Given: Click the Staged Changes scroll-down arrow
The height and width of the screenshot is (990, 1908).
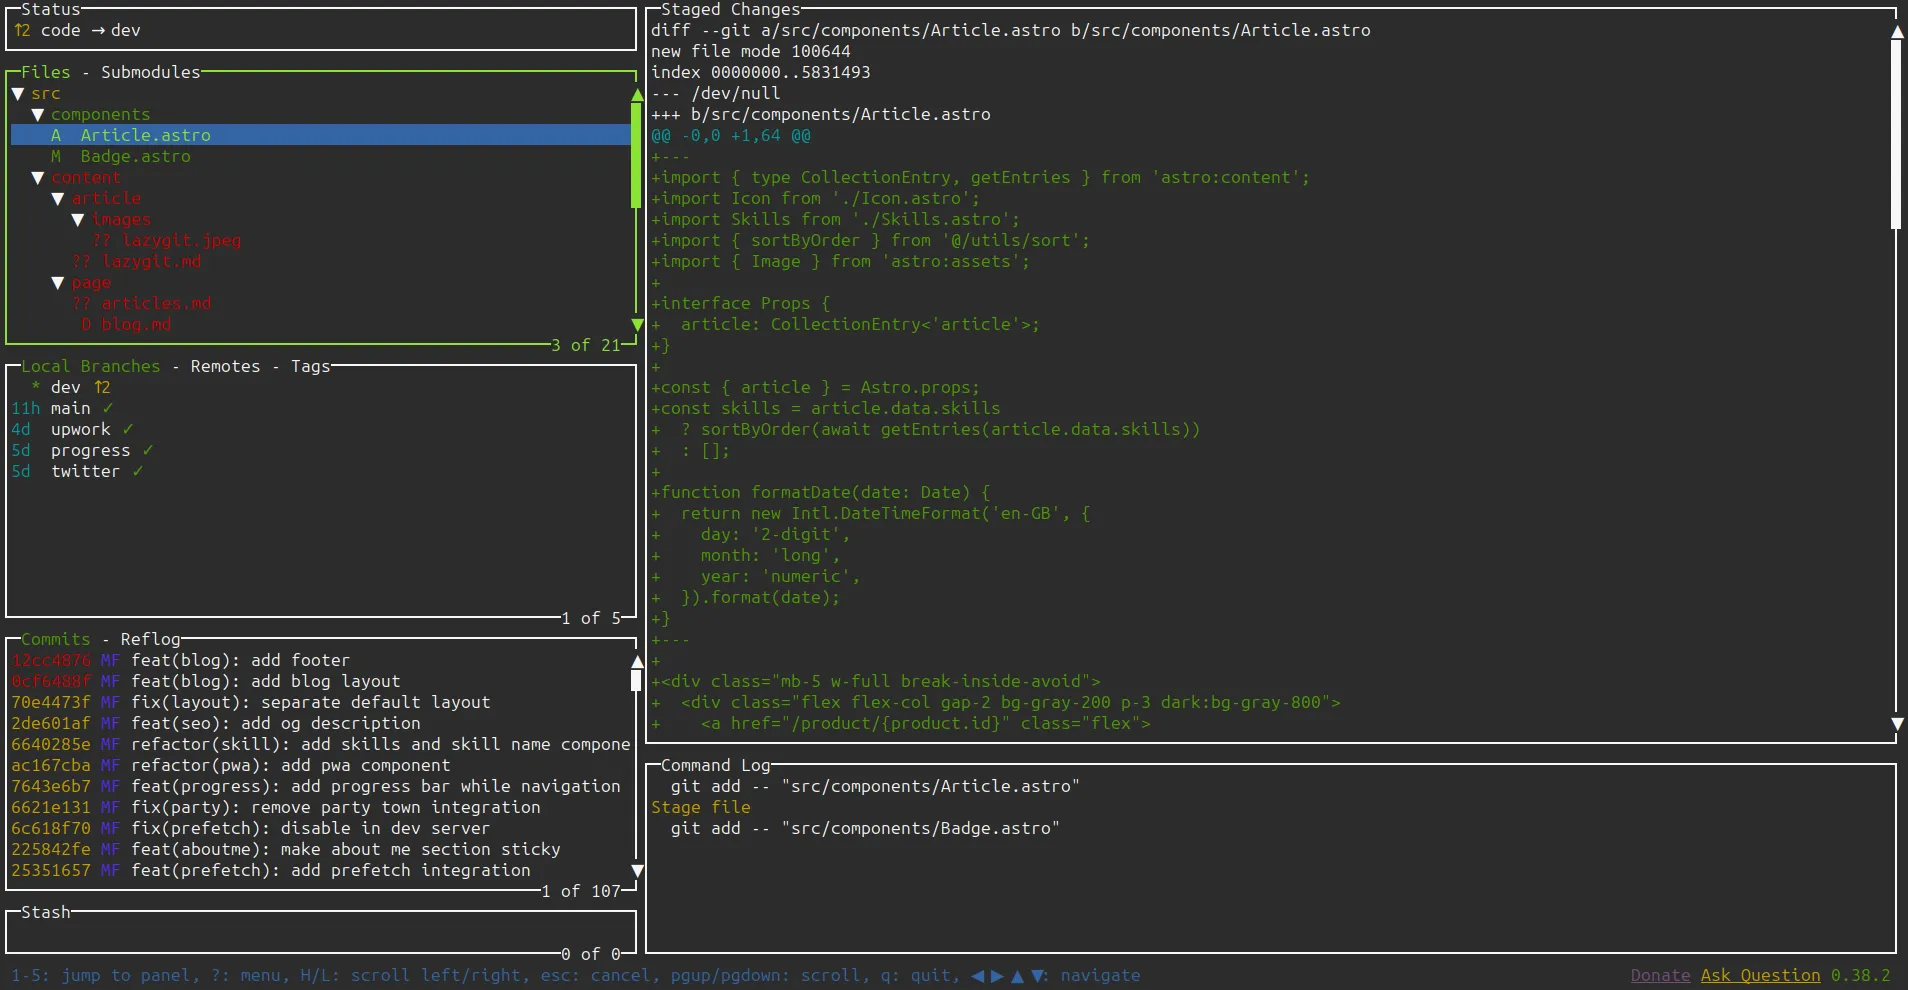Looking at the screenshot, I should (1896, 723).
